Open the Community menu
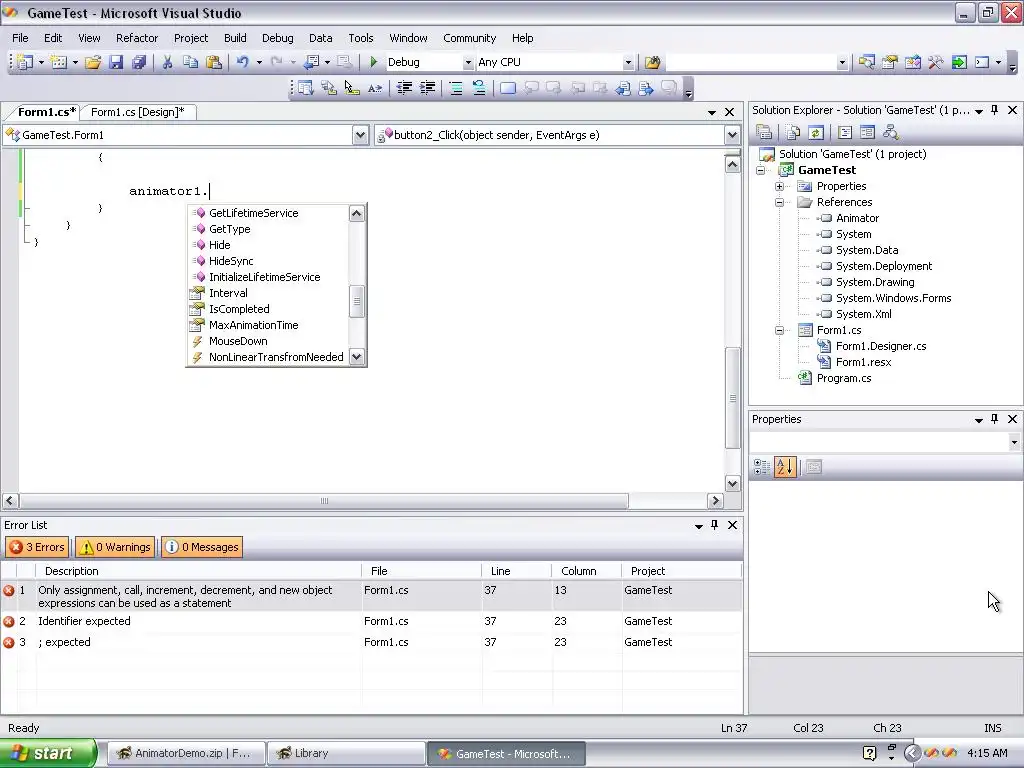This screenshot has width=1024, height=768. [470, 38]
